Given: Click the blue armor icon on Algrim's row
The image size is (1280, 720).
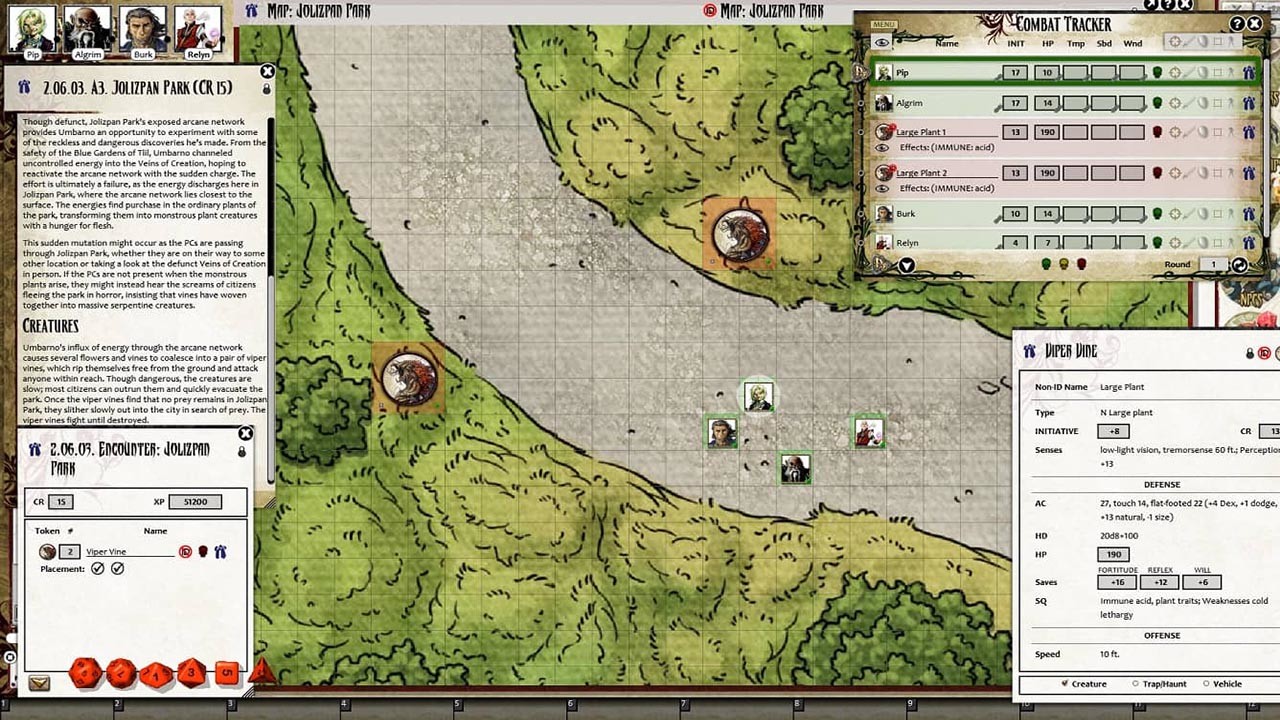Looking at the screenshot, I should point(1248,103).
